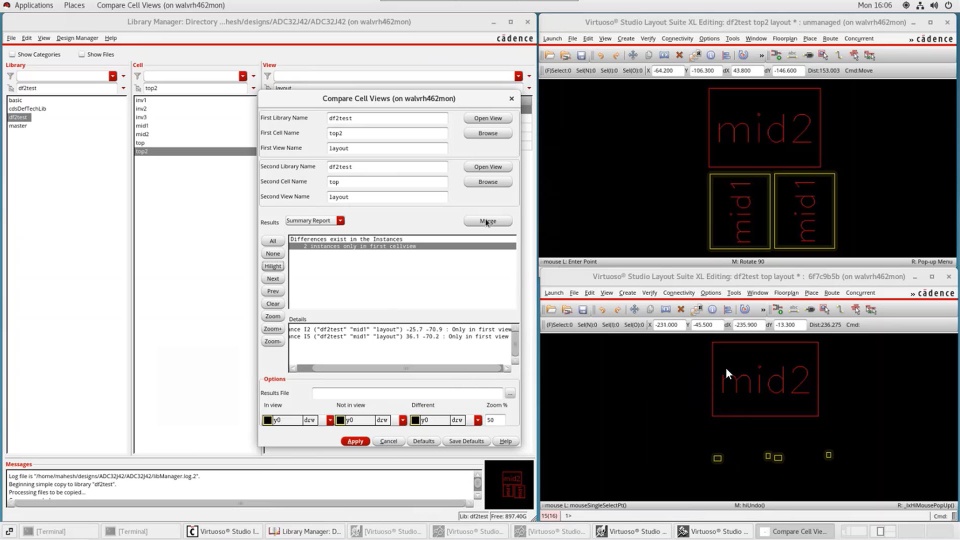The image size is (960, 540).
Task: Select the Move tool in top layout toolbar
Action: [634, 310]
